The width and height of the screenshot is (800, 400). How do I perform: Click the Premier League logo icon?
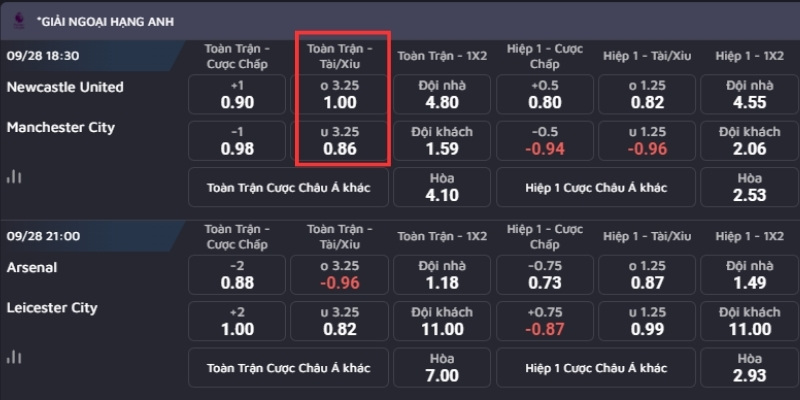tap(19, 21)
